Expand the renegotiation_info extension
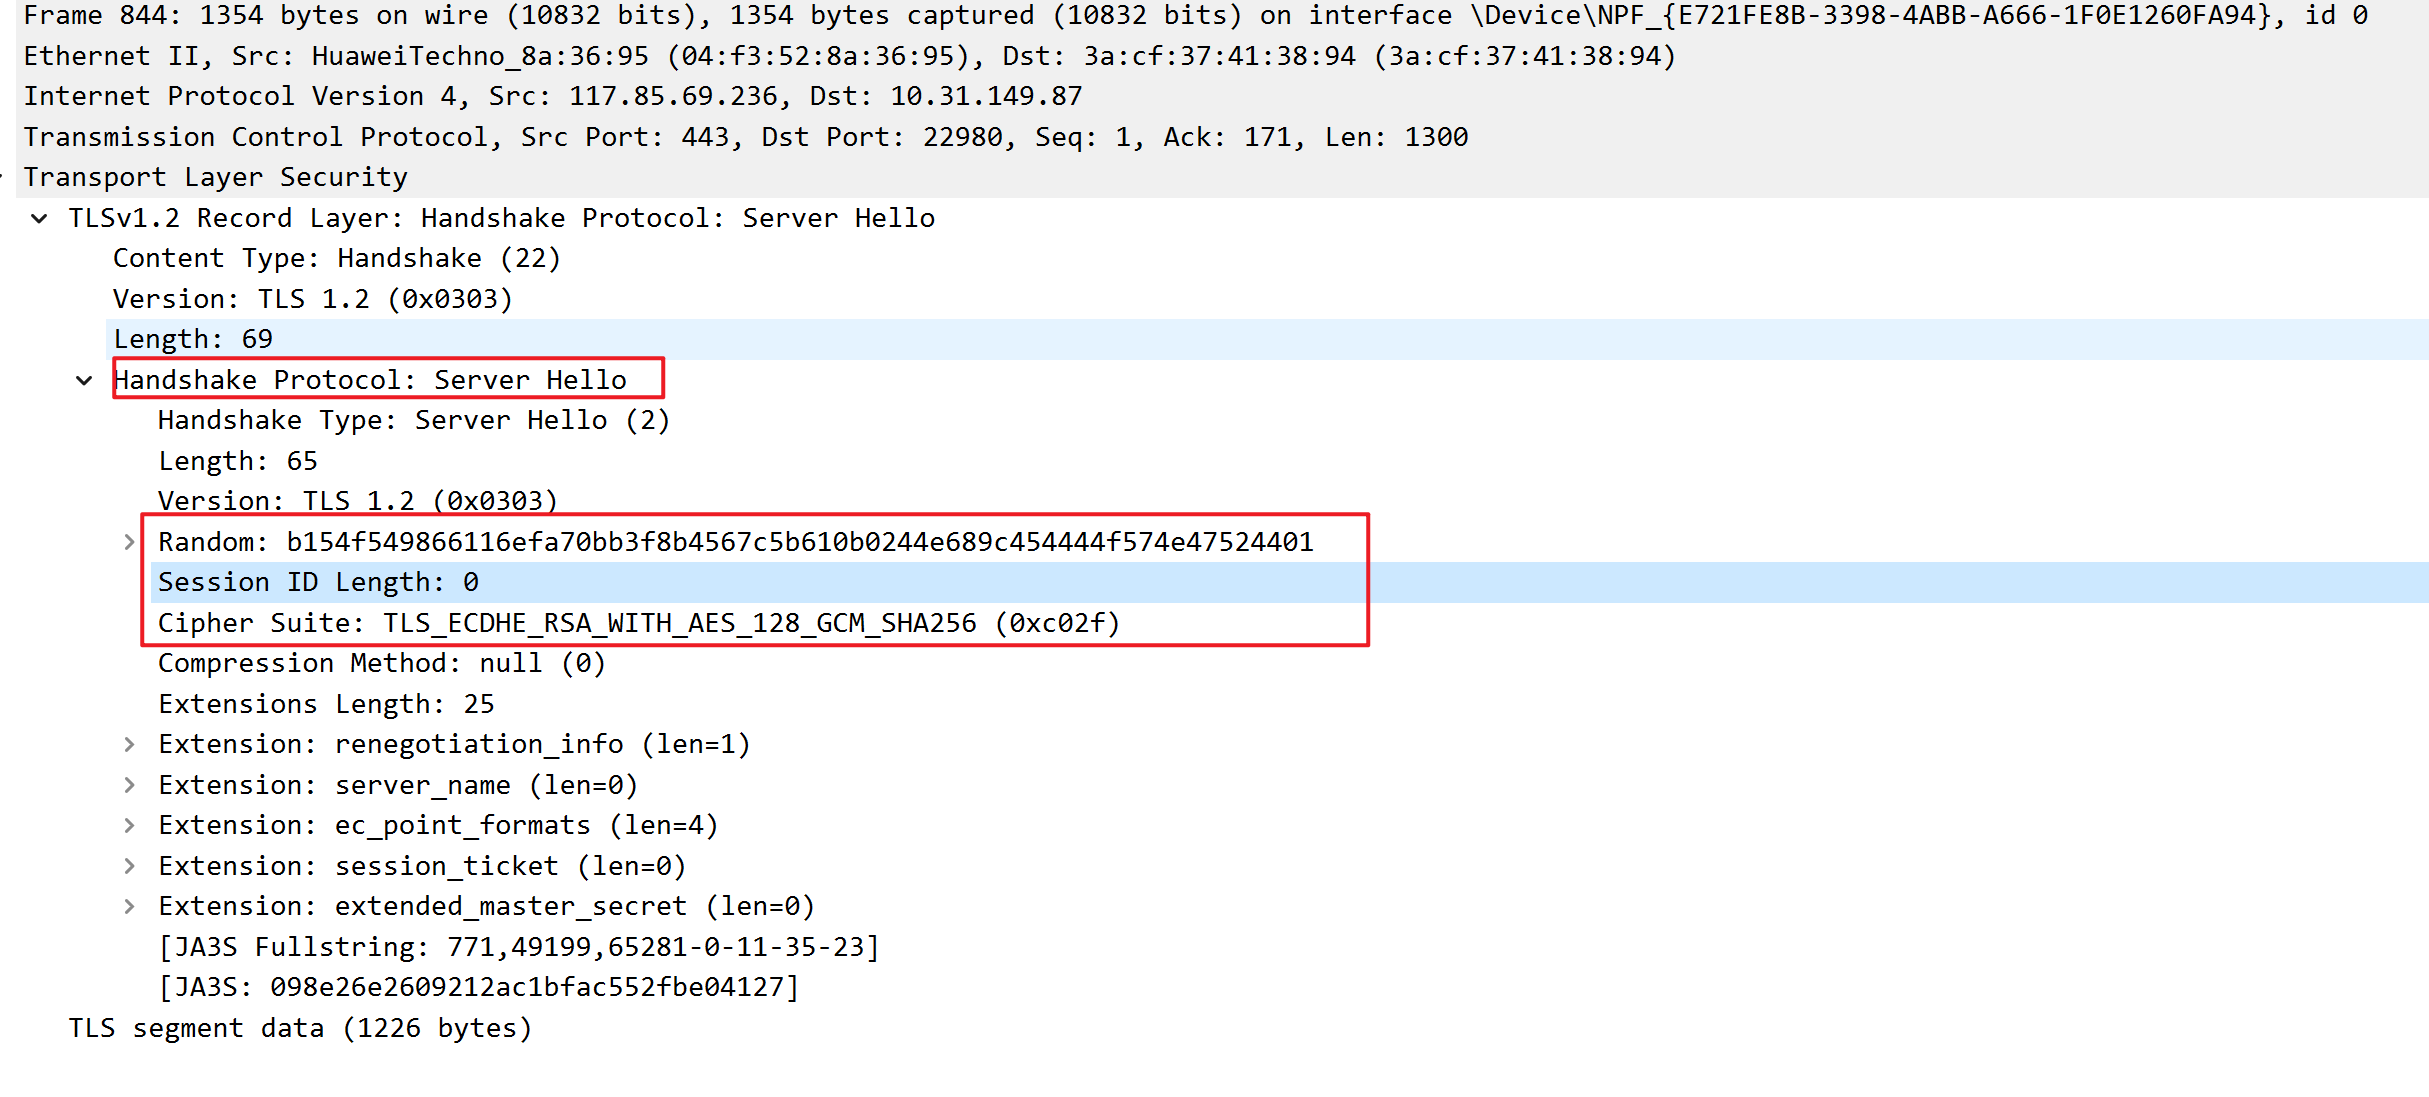This screenshot has height=1097, width=2429. (x=129, y=744)
